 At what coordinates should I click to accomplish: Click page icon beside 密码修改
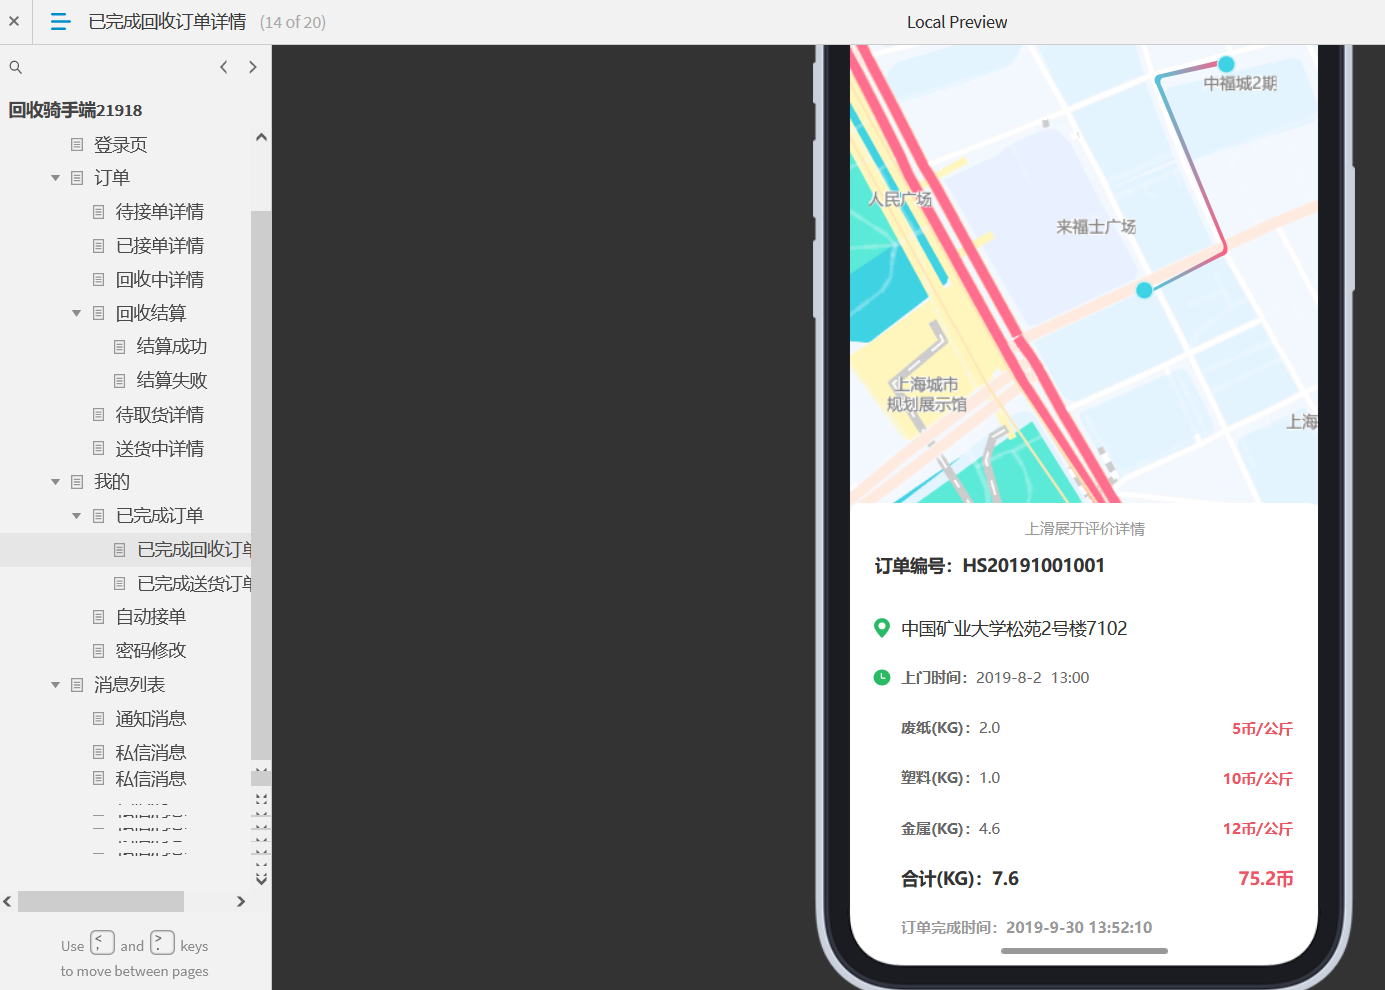click(98, 651)
